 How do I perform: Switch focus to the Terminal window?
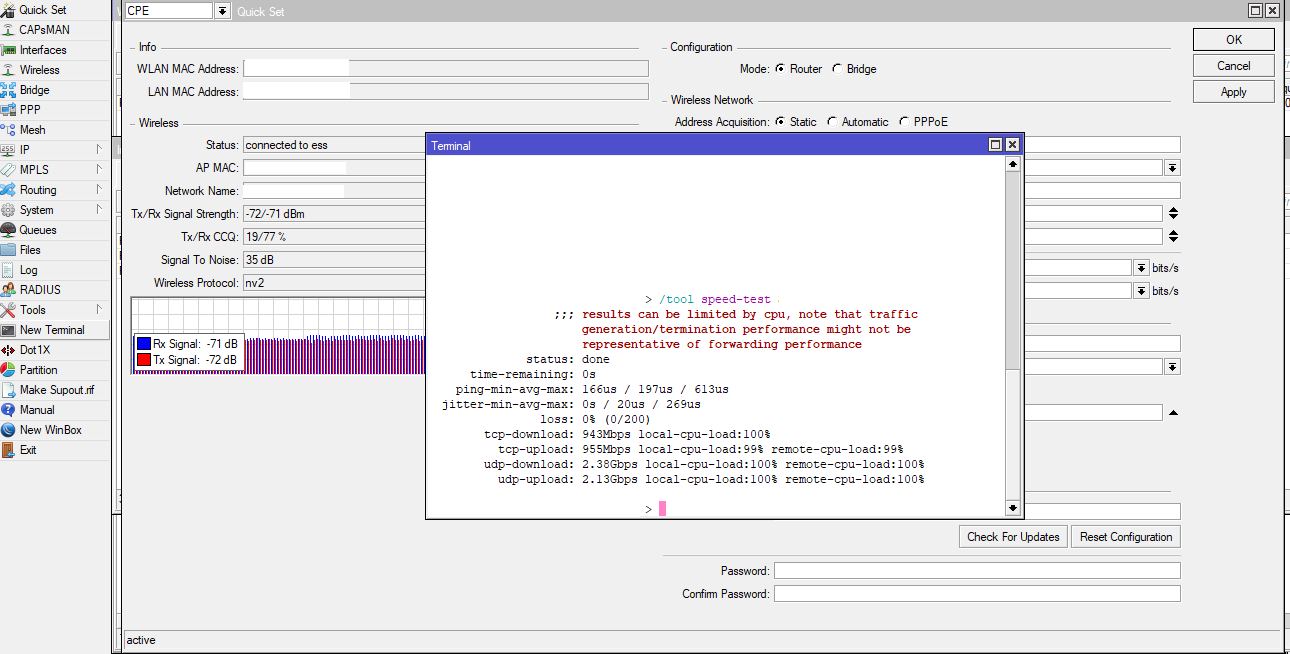point(700,145)
